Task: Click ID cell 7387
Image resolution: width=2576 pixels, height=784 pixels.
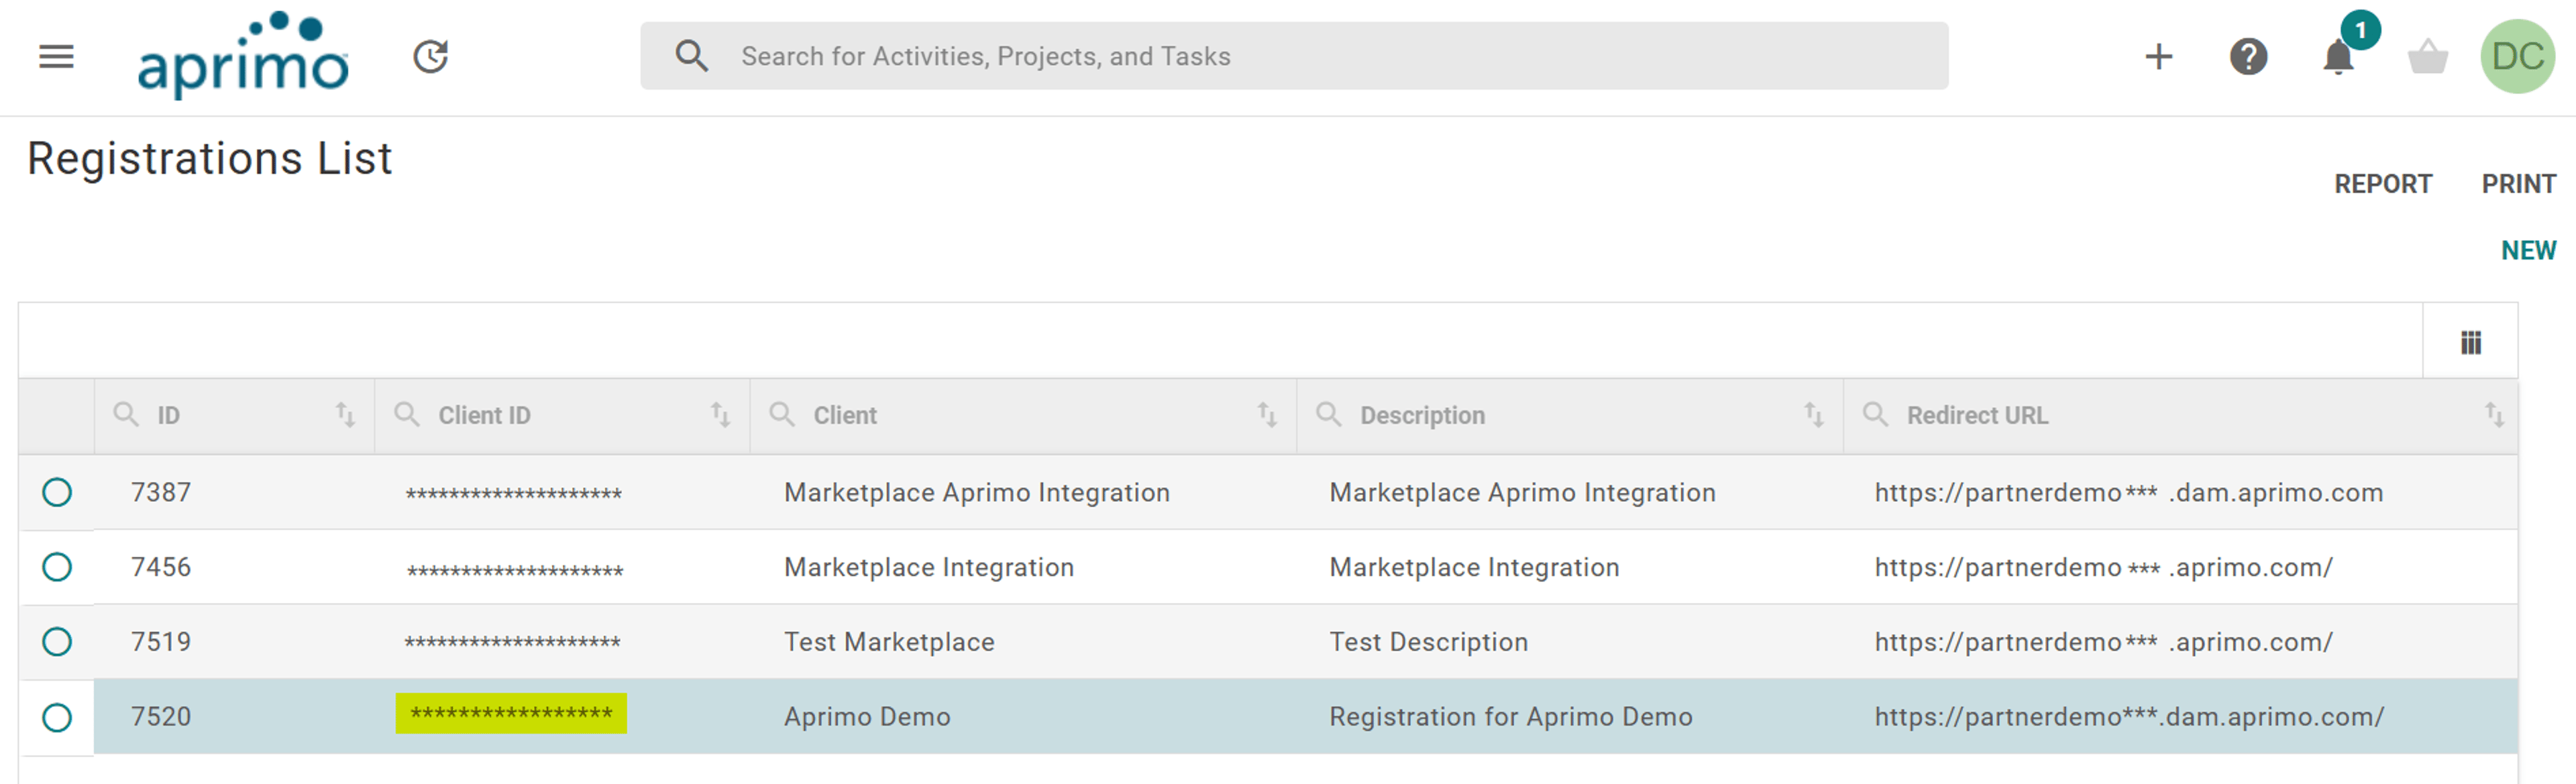Action: [161, 492]
